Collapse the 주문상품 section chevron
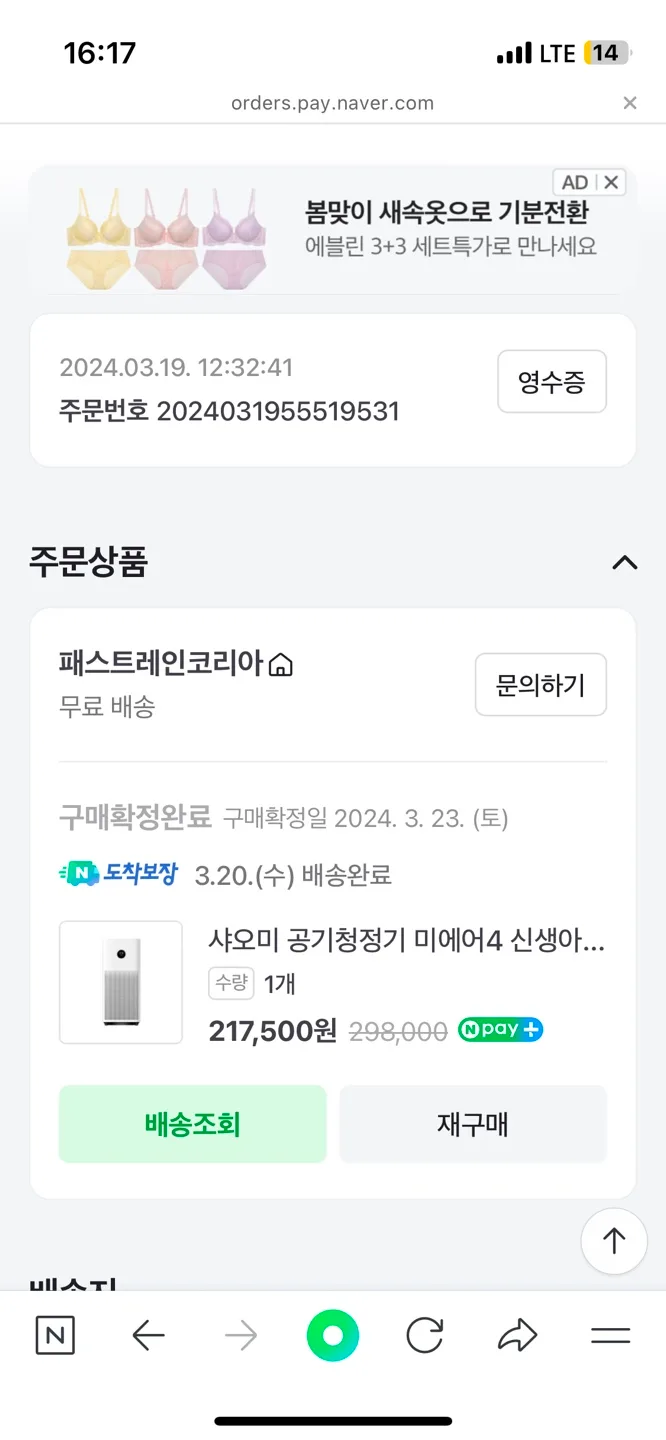This screenshot has width=666, height=1440. (x=624, y=563)
